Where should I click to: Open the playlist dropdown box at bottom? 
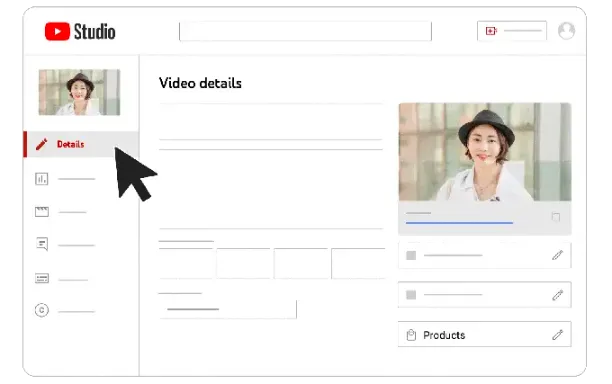(228, 309)
